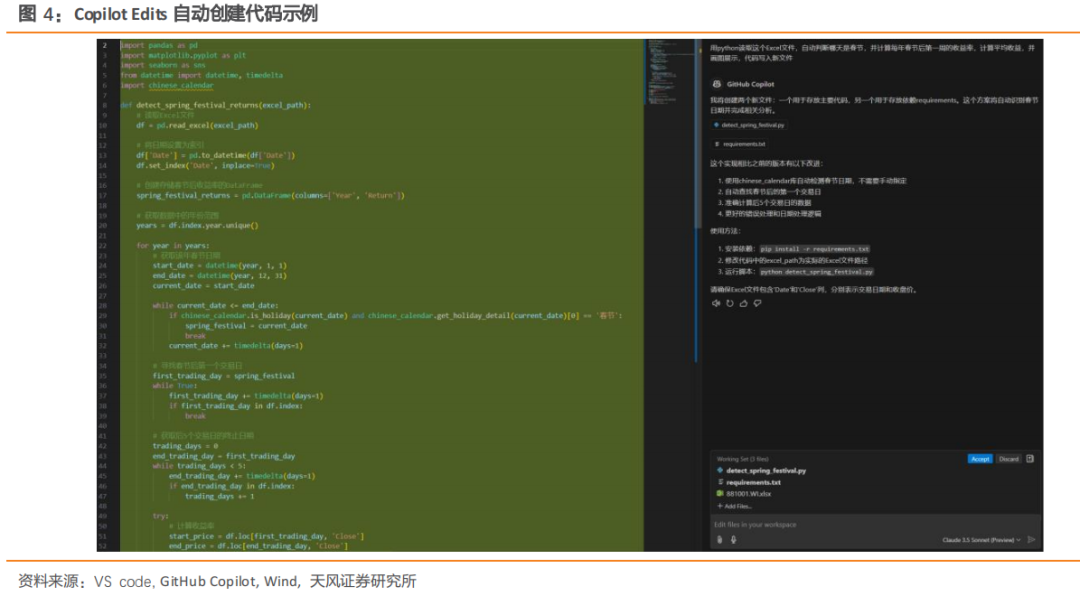Click the 'trading_days = 0' code line
Viewport: 1080px width, 596px height.
pos(185,446)
